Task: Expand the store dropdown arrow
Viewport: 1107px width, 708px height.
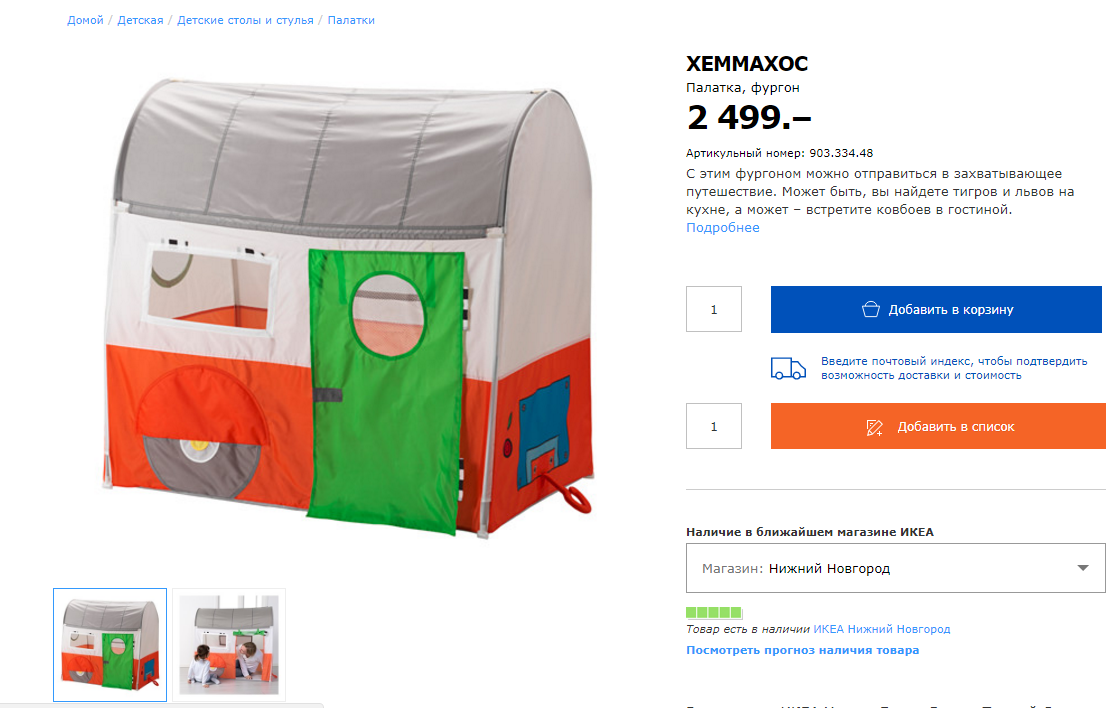Action: coord(1082,568)
